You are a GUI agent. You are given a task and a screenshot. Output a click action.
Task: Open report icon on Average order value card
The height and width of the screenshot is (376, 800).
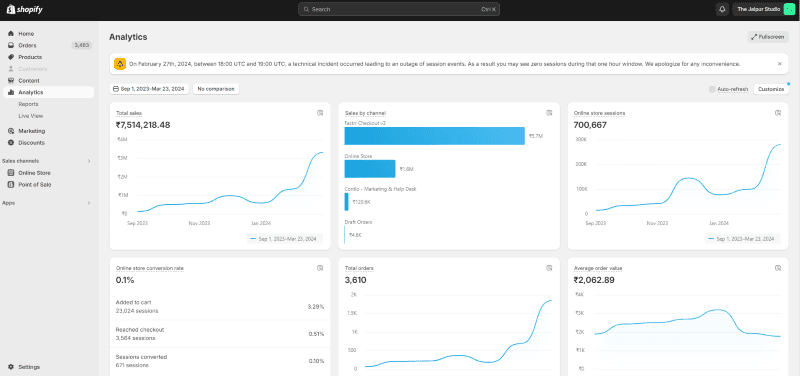pyautogui.click(x=778, y=268)
